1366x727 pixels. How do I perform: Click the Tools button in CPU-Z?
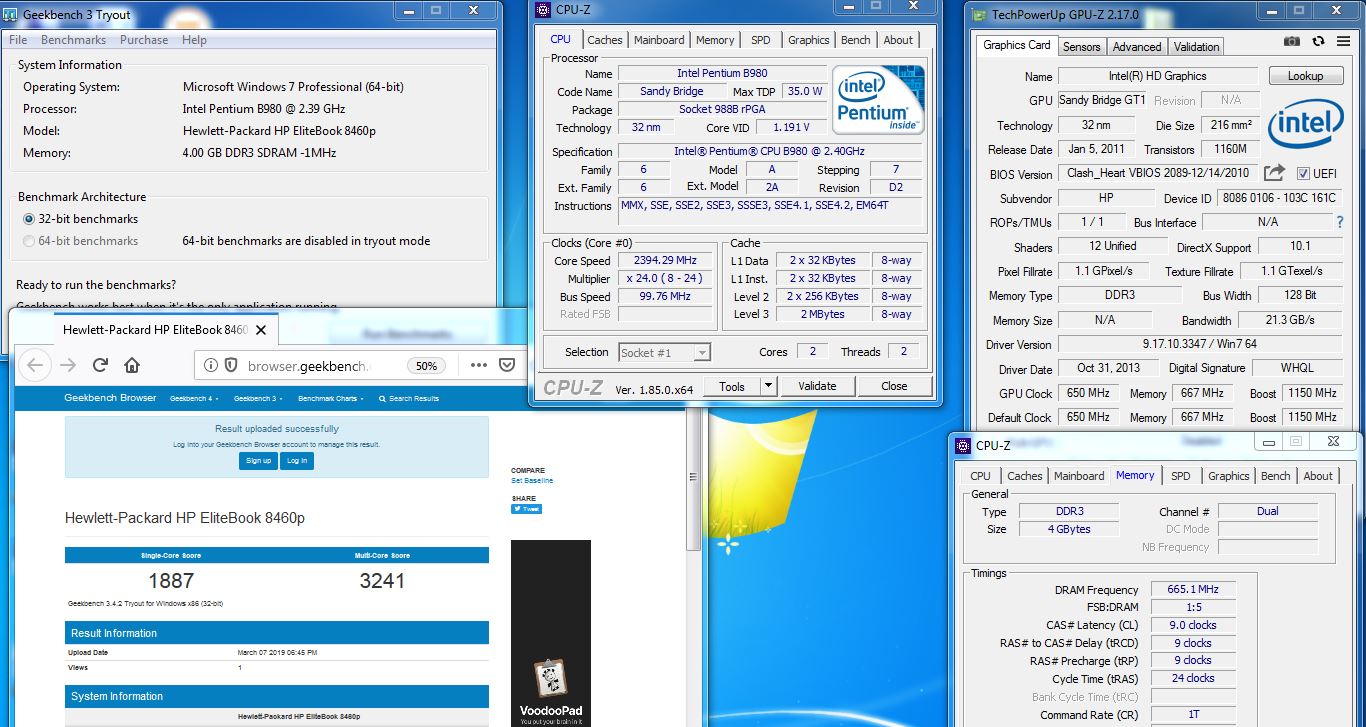click(x=731, y=386)
